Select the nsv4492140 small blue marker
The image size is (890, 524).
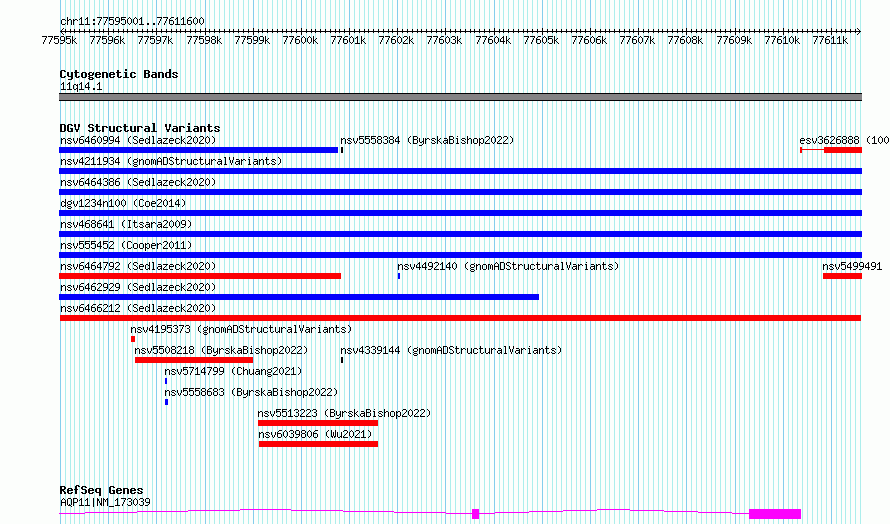(x=399, y=276)
